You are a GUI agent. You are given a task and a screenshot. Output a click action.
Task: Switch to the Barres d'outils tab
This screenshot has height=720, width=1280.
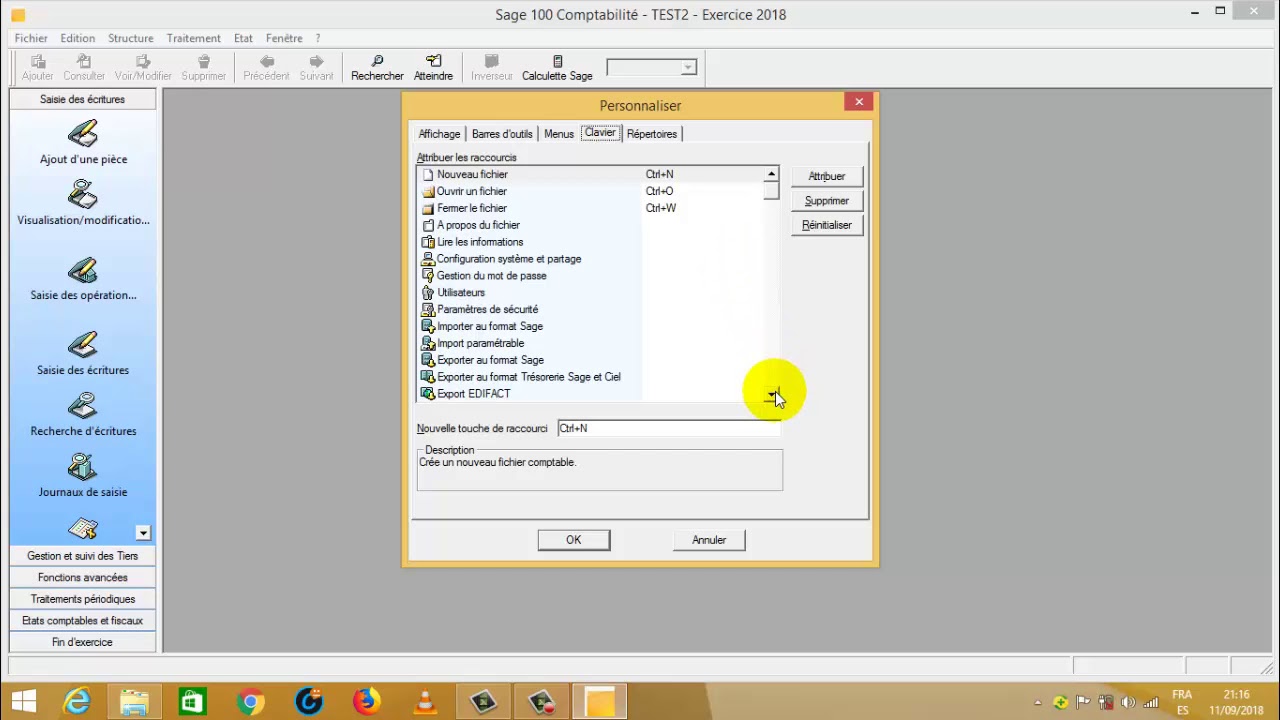502,134
